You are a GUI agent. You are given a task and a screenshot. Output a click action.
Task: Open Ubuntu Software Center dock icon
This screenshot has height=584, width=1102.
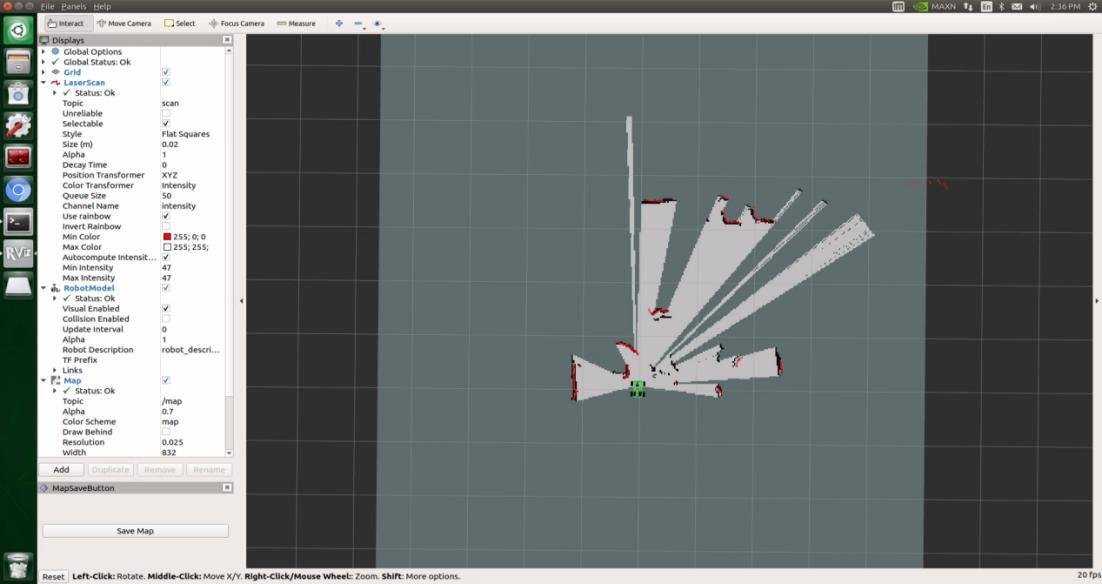[x=18, y=93]
